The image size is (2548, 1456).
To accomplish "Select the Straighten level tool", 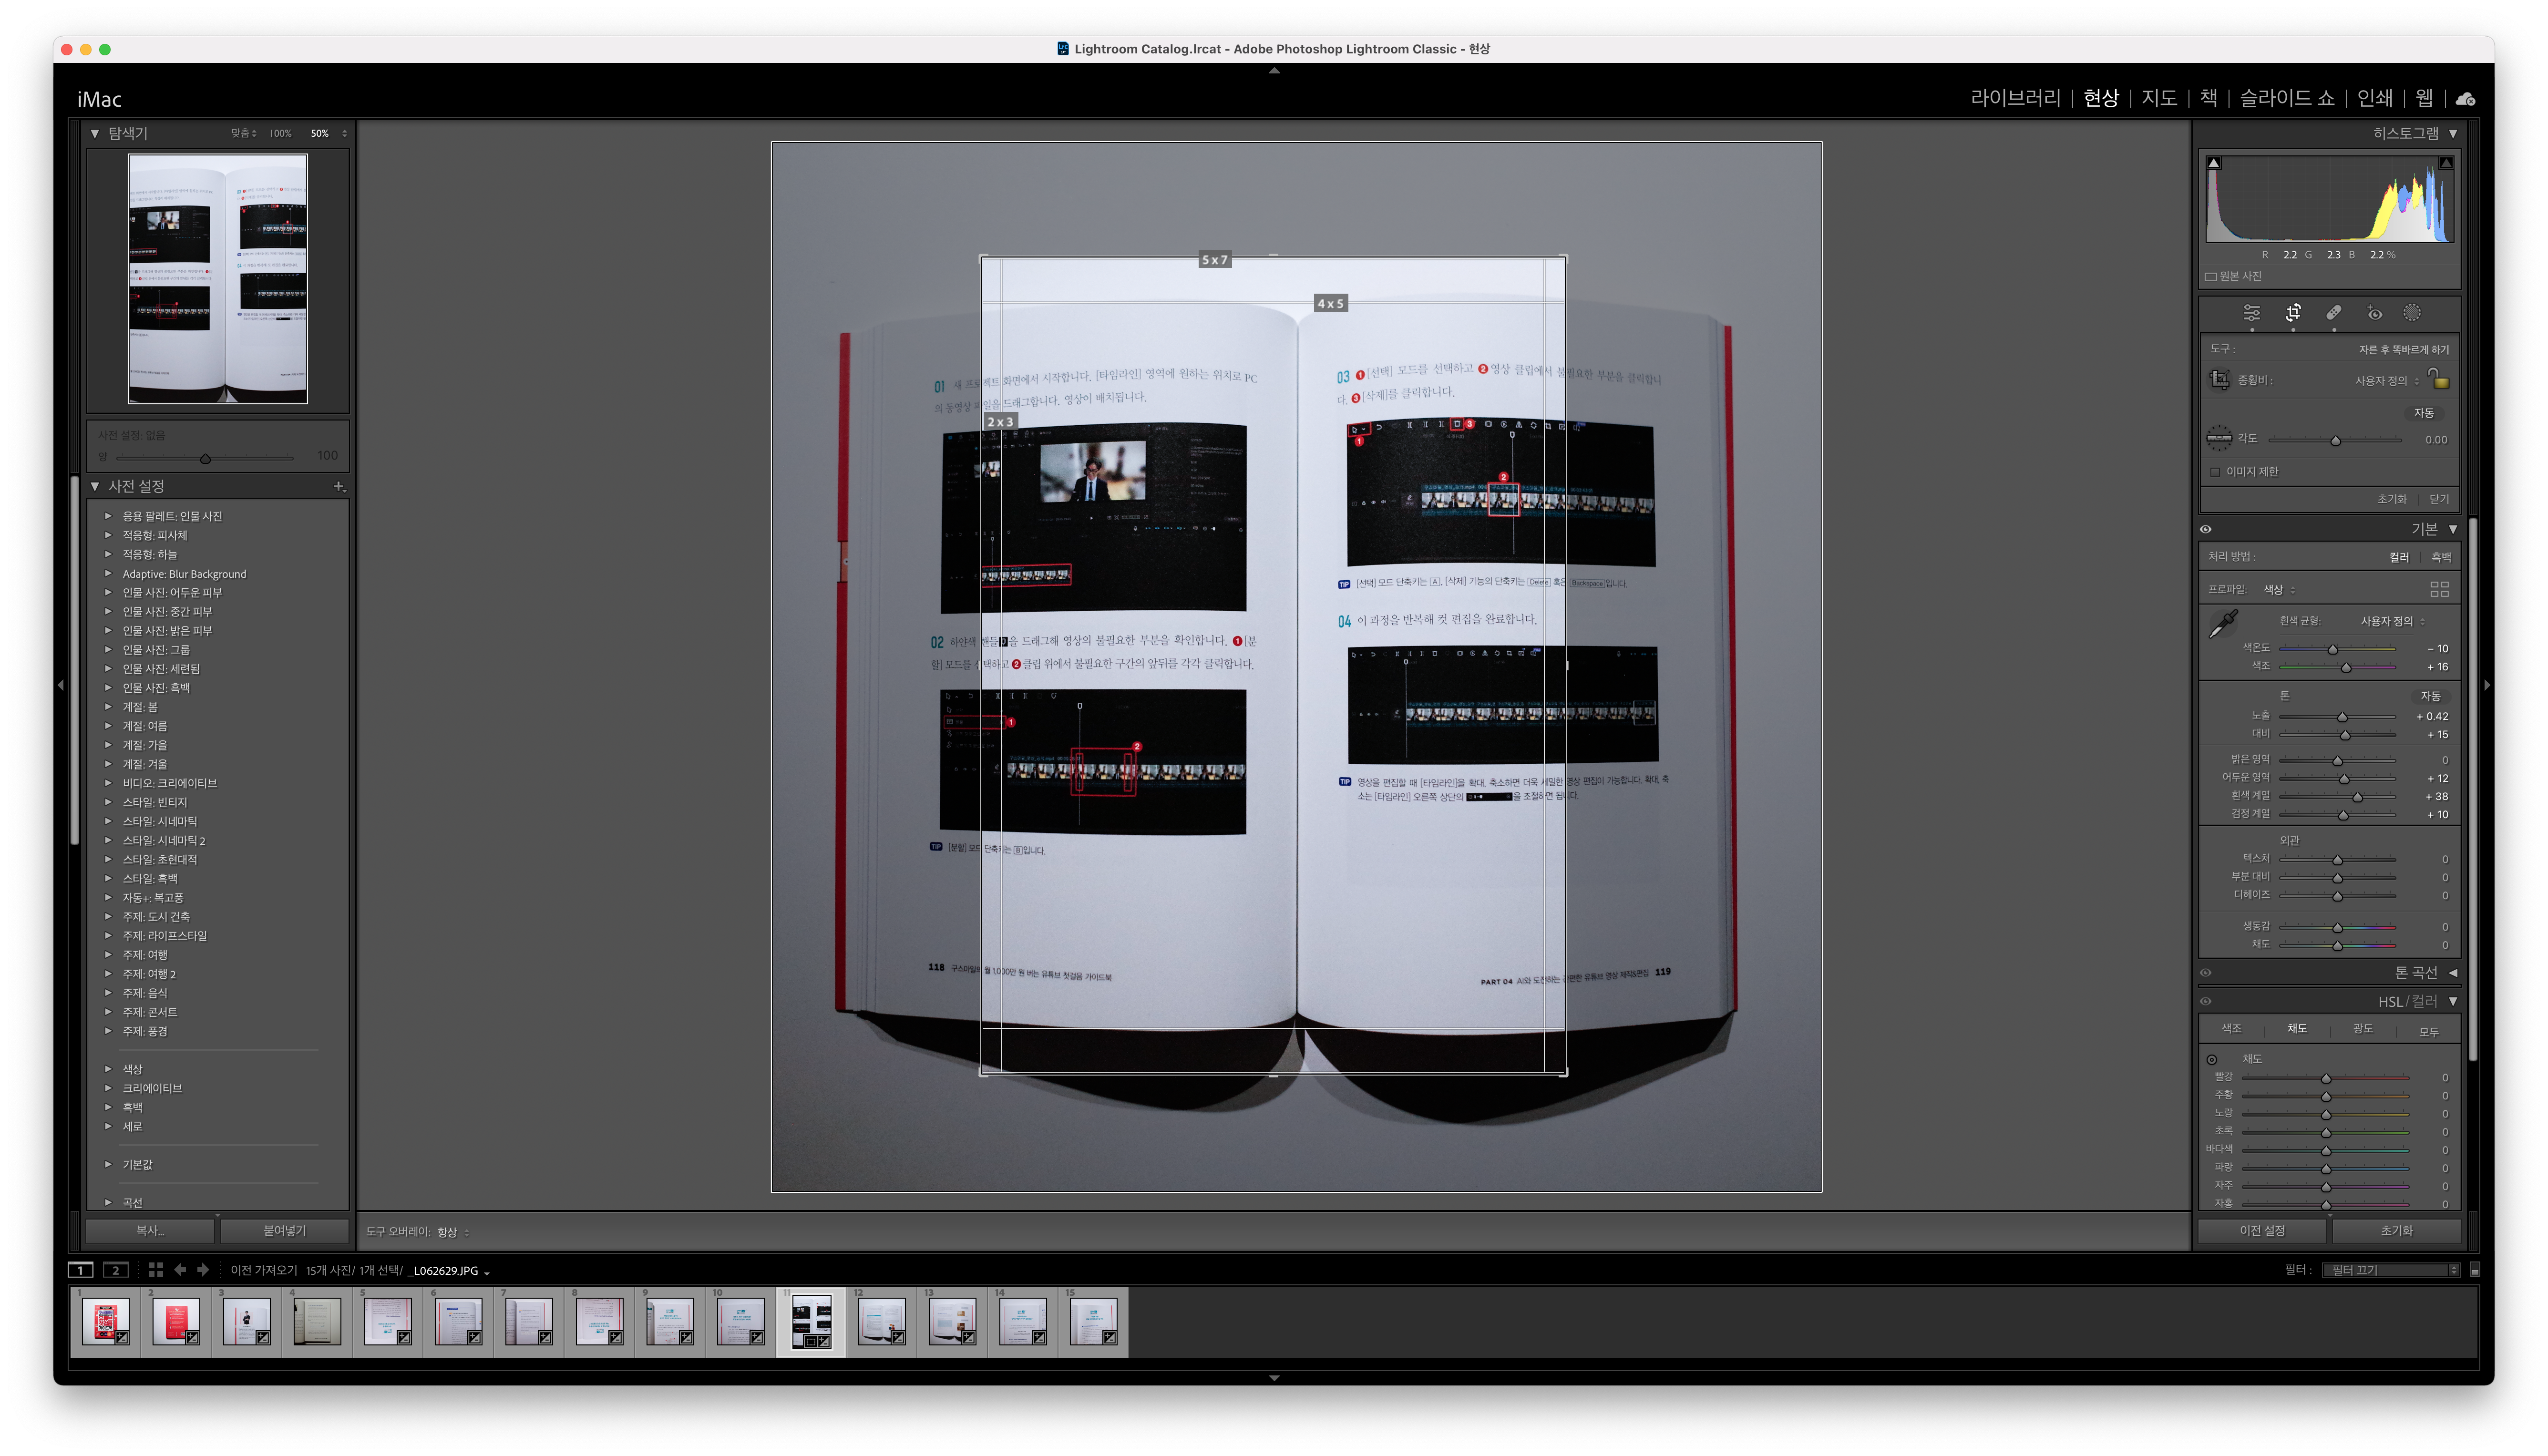I will [2219, 438].
